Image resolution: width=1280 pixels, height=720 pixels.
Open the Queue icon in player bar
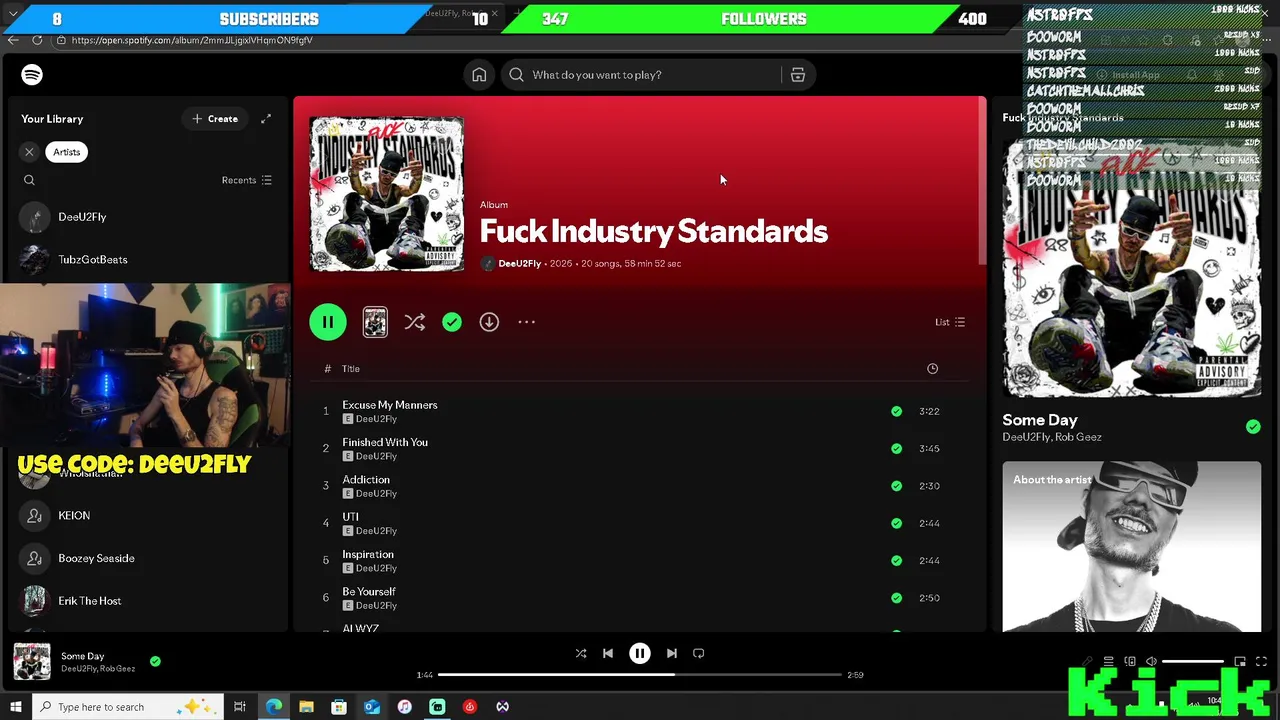pos(1108,662)
